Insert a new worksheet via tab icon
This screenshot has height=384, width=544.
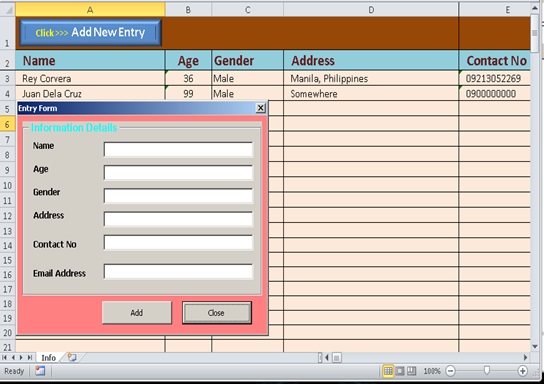point(72,357)
